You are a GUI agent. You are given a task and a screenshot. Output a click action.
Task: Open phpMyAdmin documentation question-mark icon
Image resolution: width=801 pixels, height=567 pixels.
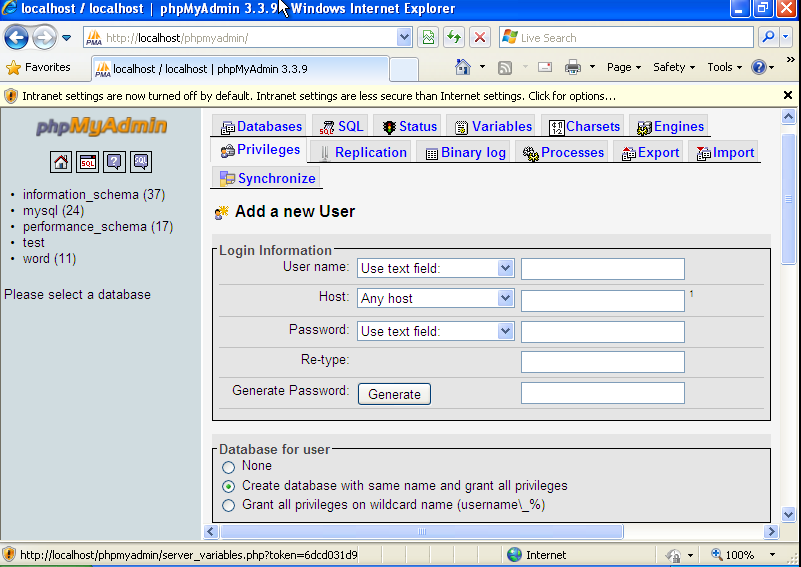[x=114, y=161]
